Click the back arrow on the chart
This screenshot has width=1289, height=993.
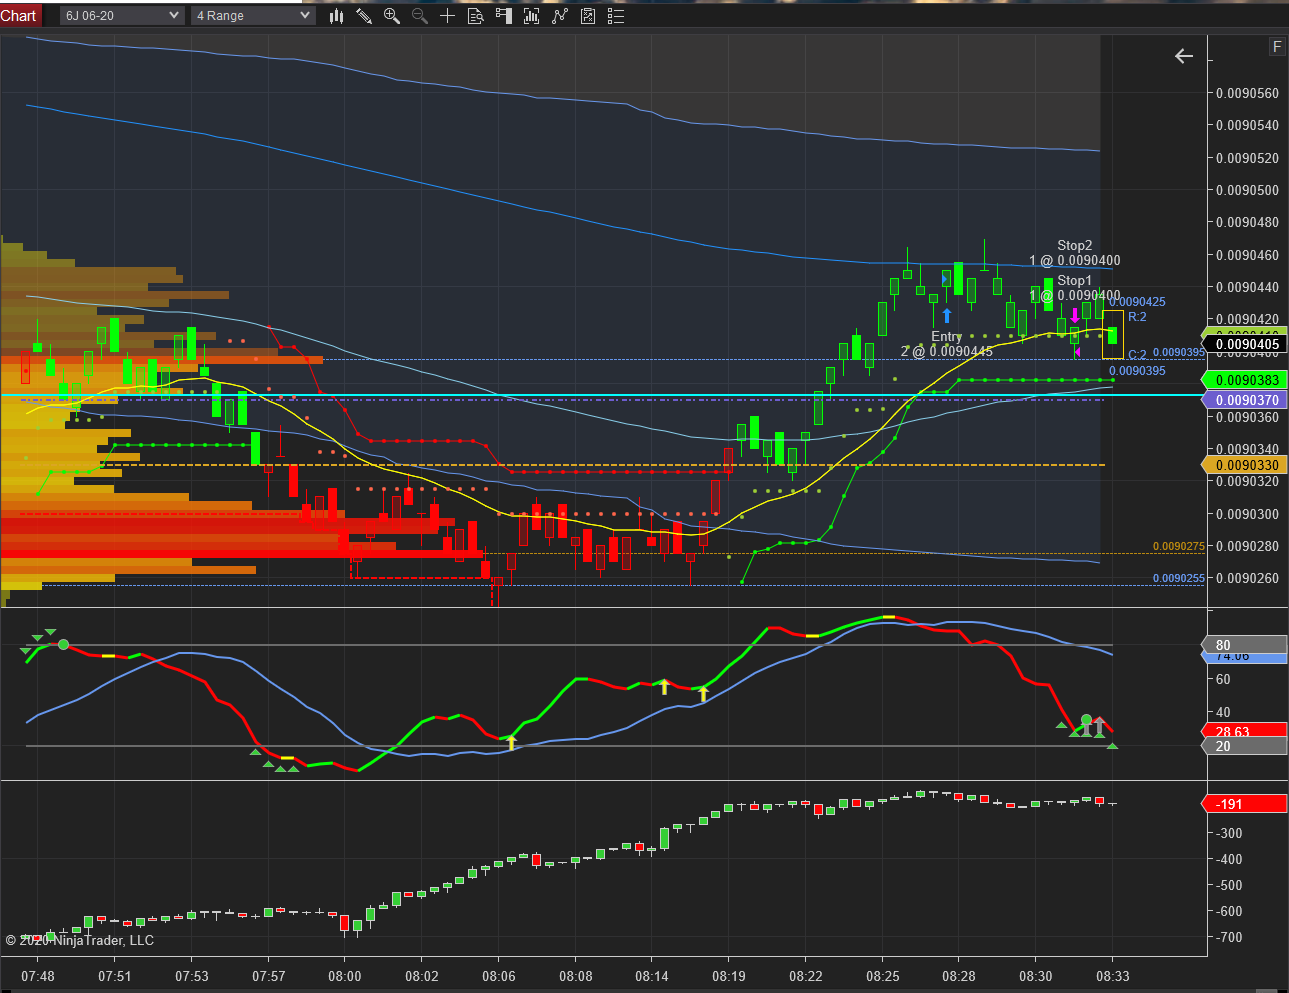click(1184, 56)
